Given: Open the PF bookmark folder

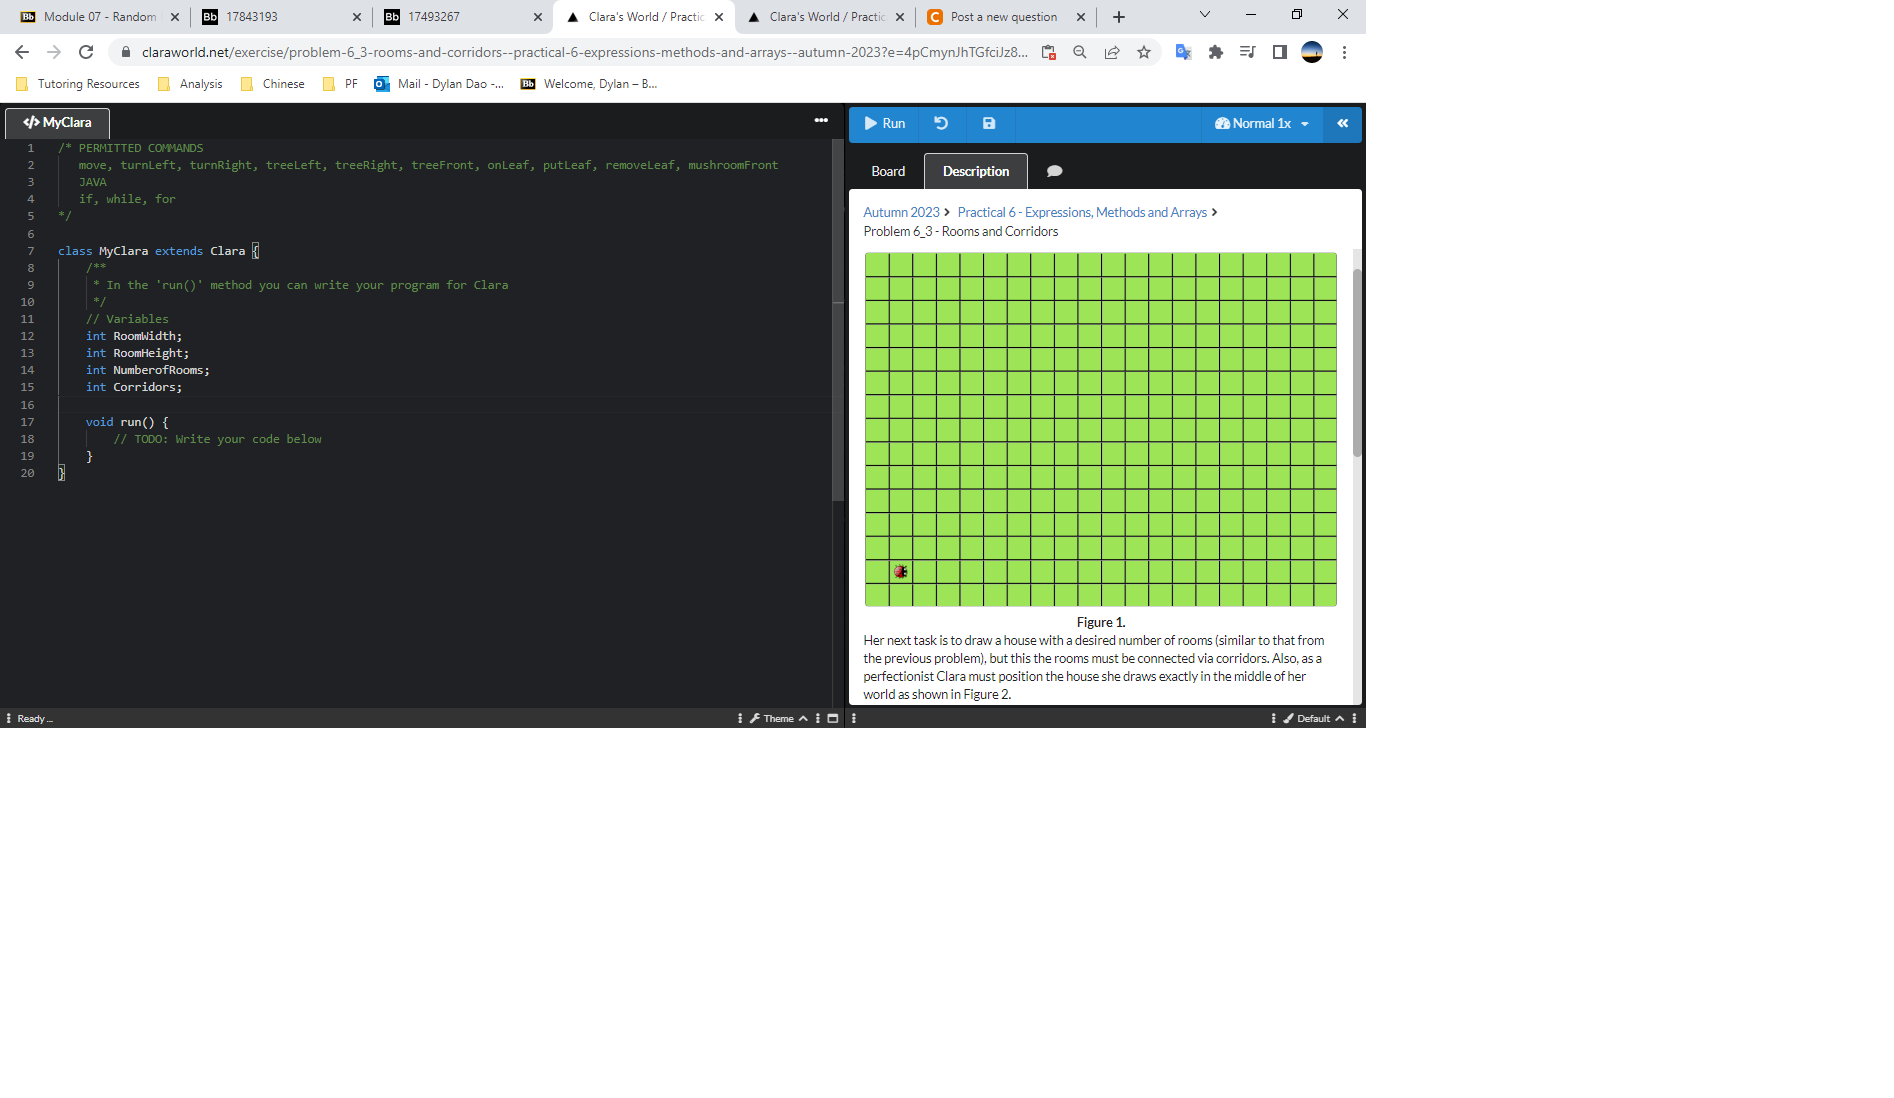Looking at the screenshot, I should click(340, 84).
